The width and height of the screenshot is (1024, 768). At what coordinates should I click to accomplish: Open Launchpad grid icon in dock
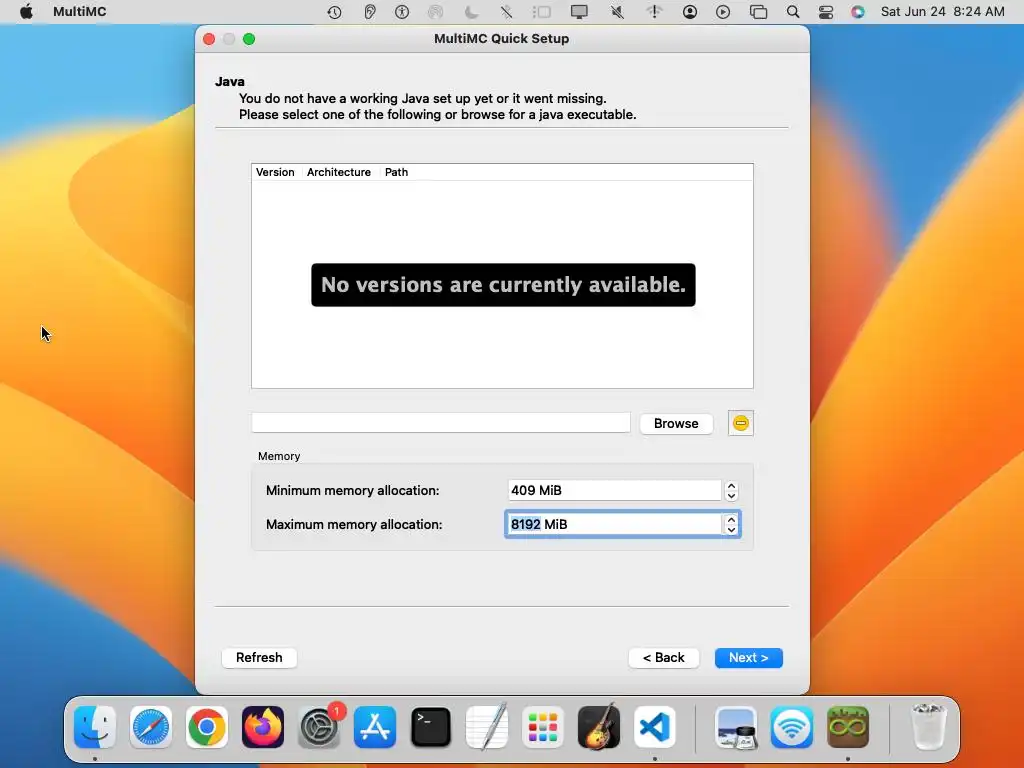543,727
